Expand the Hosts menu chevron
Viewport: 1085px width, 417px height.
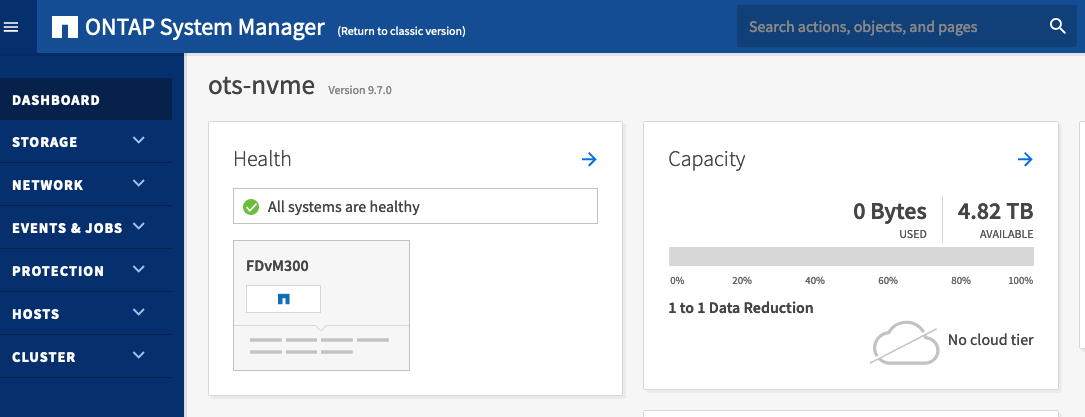coord(139,313)
